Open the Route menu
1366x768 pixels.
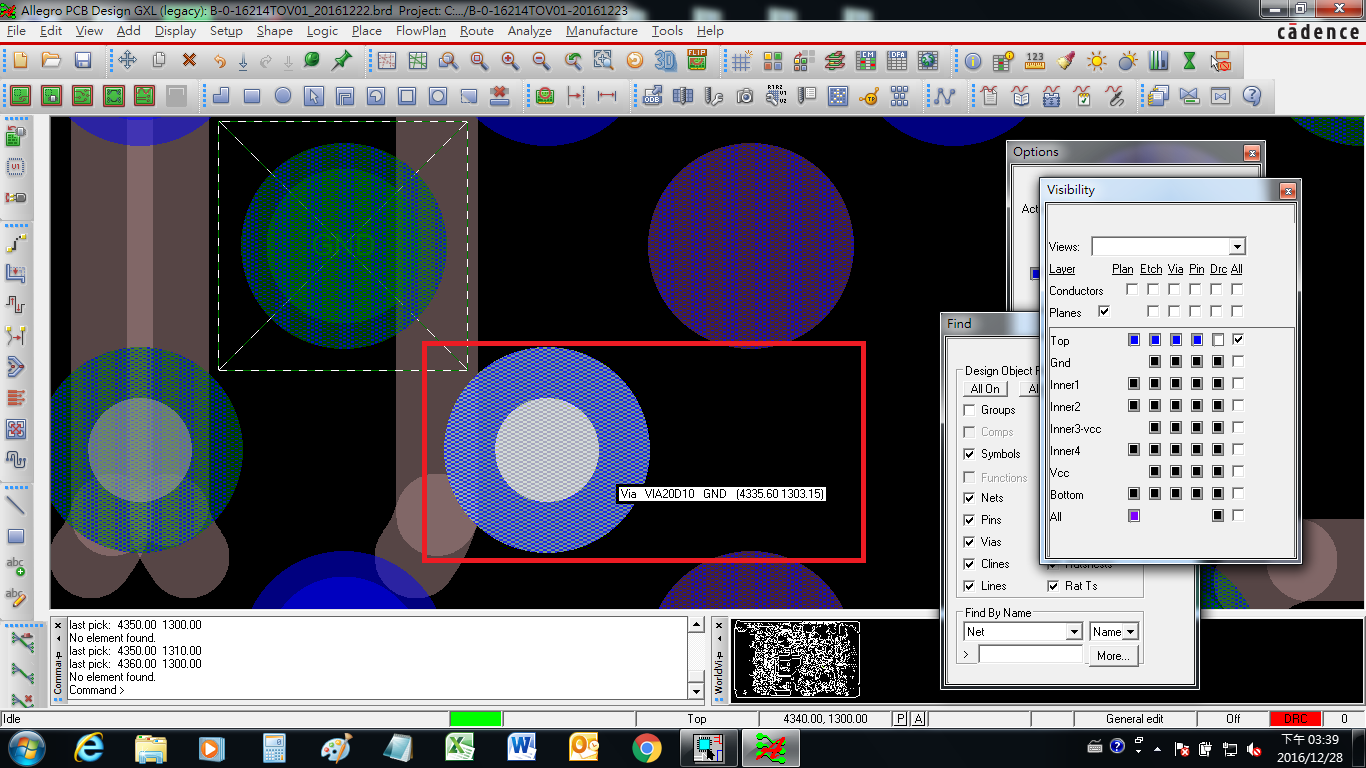pyautogui.click(x=477, y=31)
